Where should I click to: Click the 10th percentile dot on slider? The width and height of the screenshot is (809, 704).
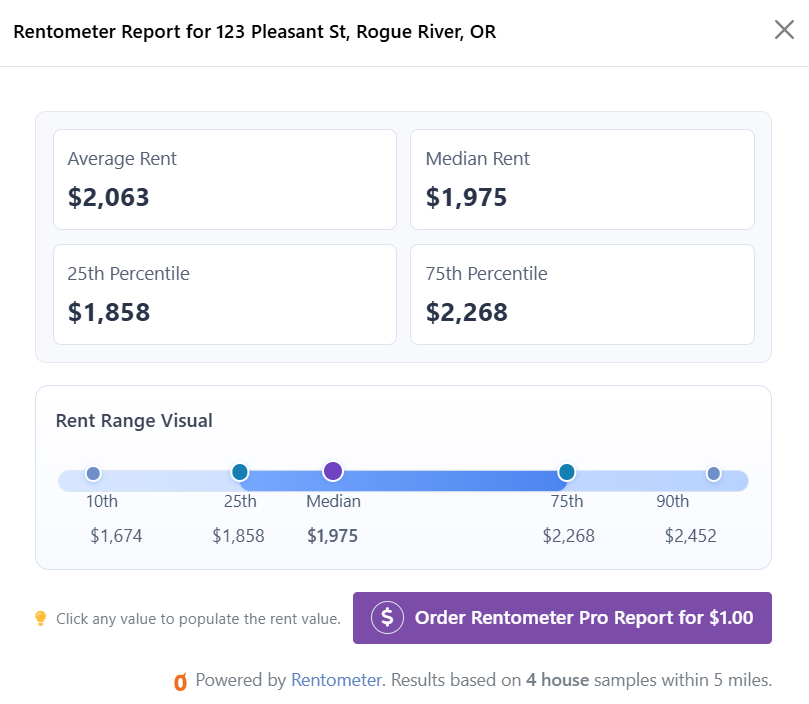(x=93, y=473)
